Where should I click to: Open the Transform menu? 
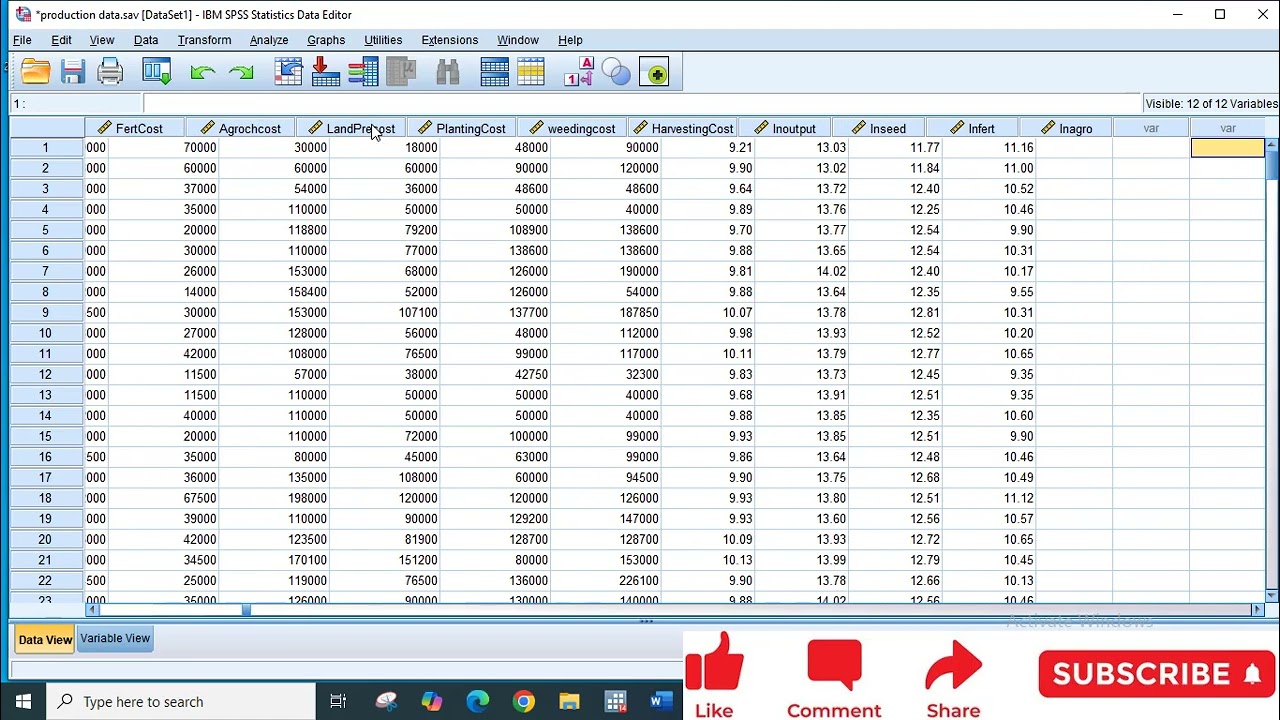pyautogui.click(x=204, y=40)
